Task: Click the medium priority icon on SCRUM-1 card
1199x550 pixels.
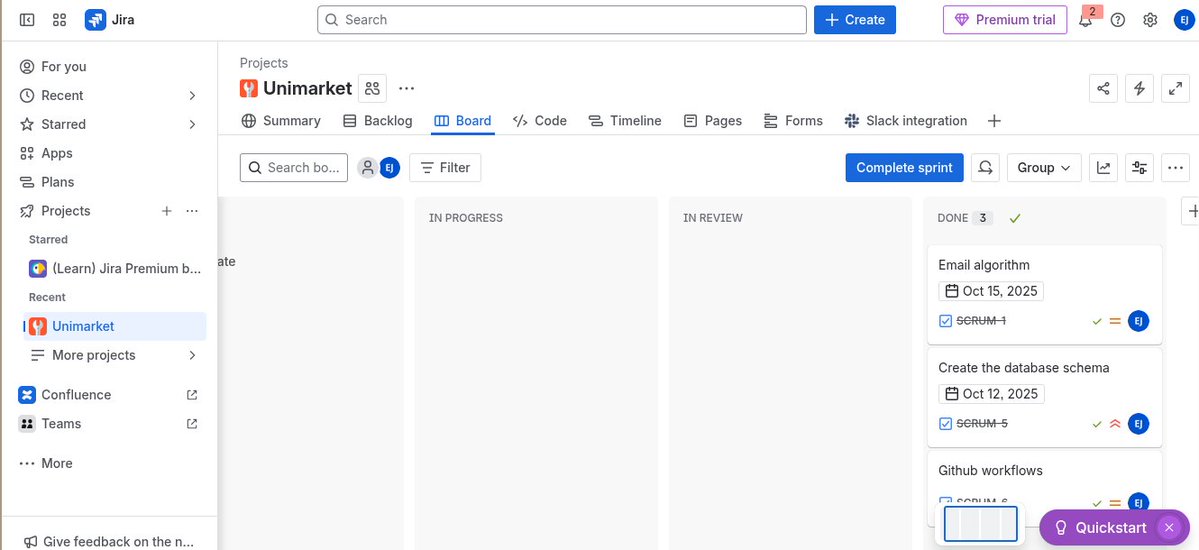Action: click(1115, 321)
